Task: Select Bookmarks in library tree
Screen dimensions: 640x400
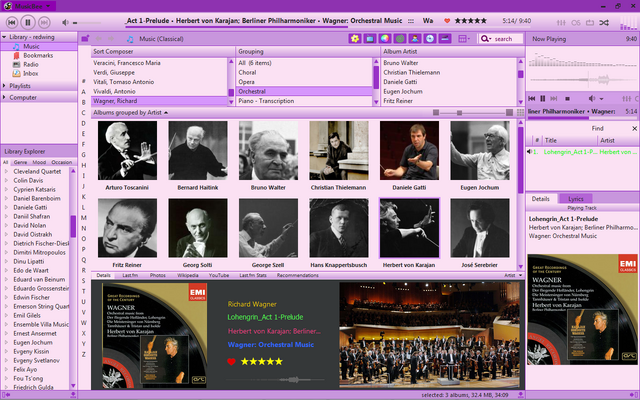Action: click(38, 56)
